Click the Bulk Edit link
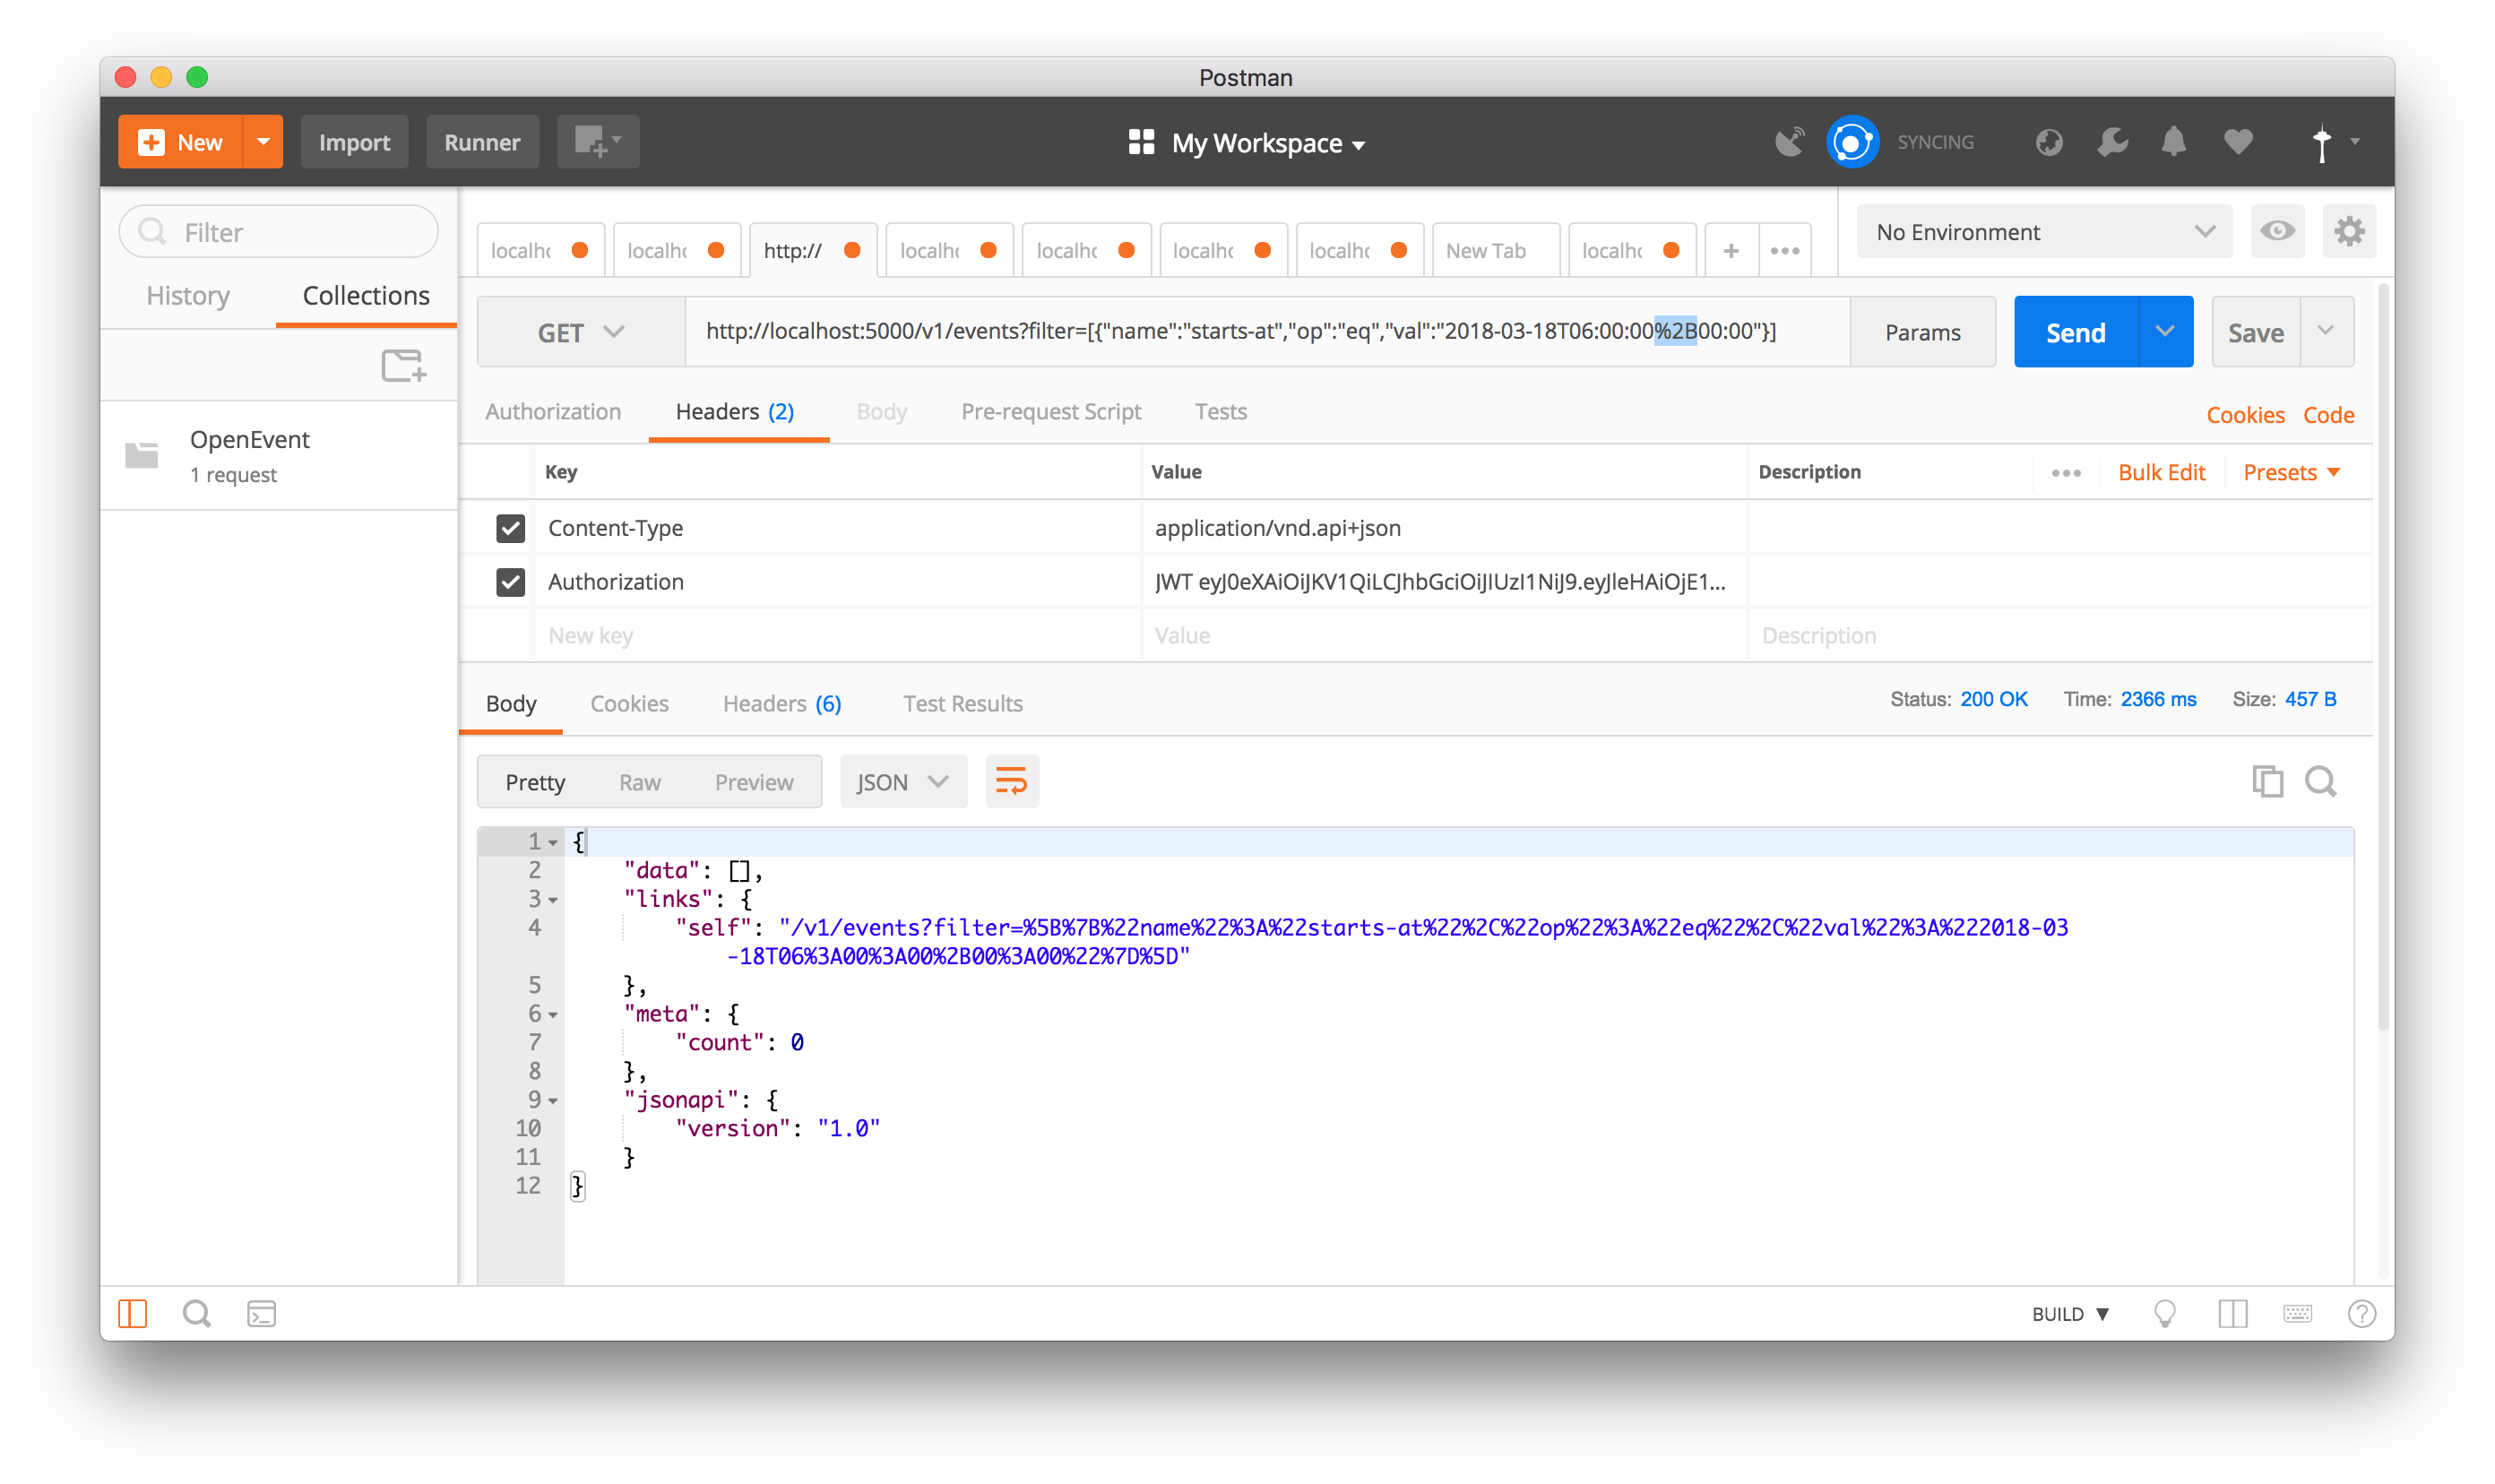This screenshot has height=1484, width=2495. click(2161, 473)
